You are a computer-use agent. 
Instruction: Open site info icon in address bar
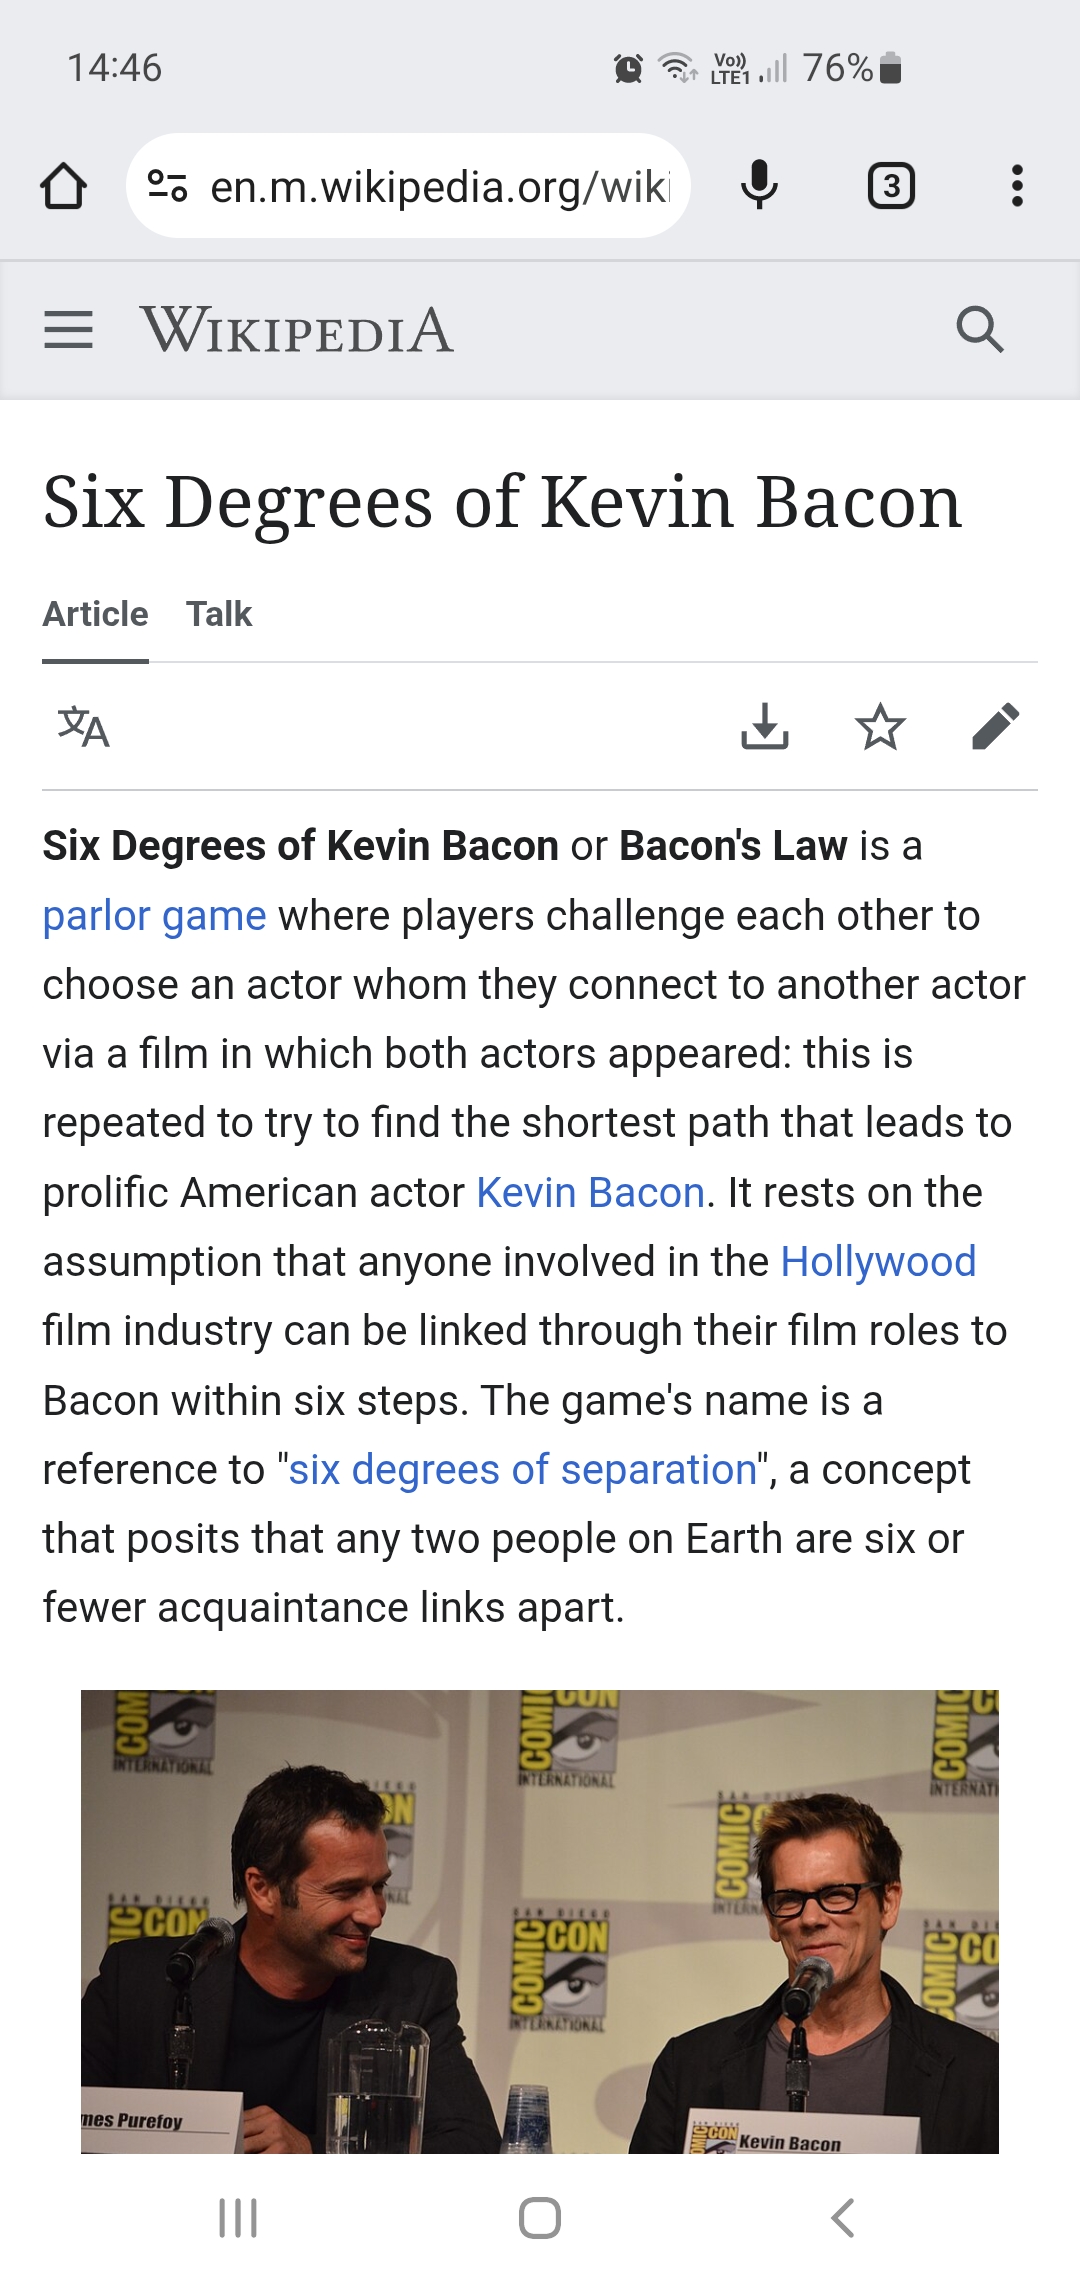[x=167, y=186]
